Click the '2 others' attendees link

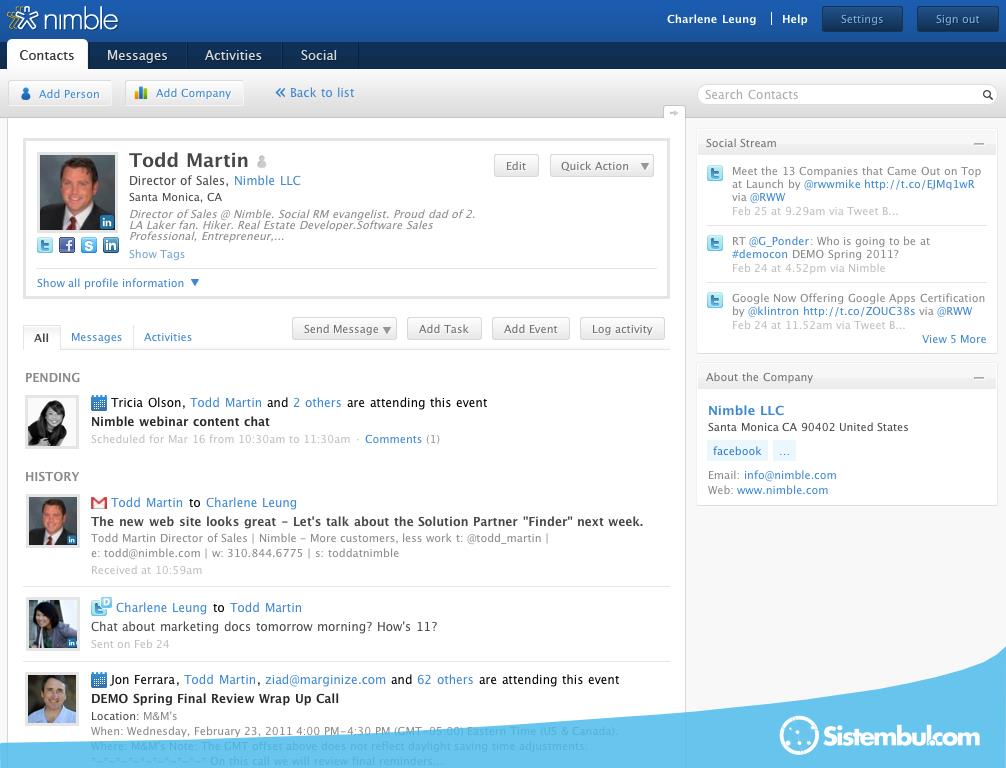[317, 403]
